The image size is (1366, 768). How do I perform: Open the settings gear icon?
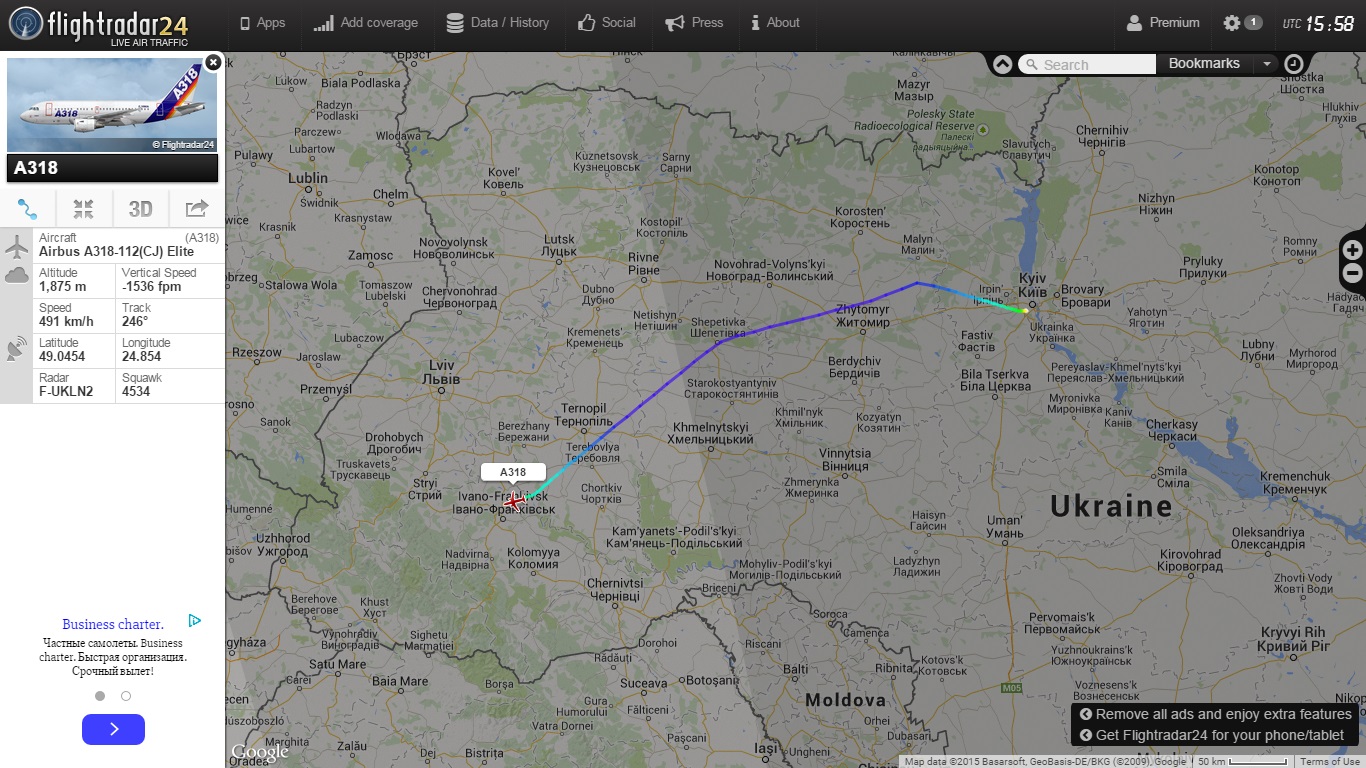pos(1232,23)
